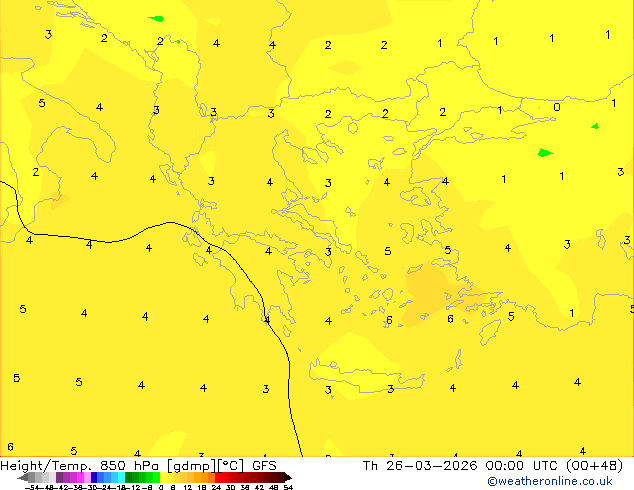
Task: Click the green patch at top of map
Action: [156, 18]
